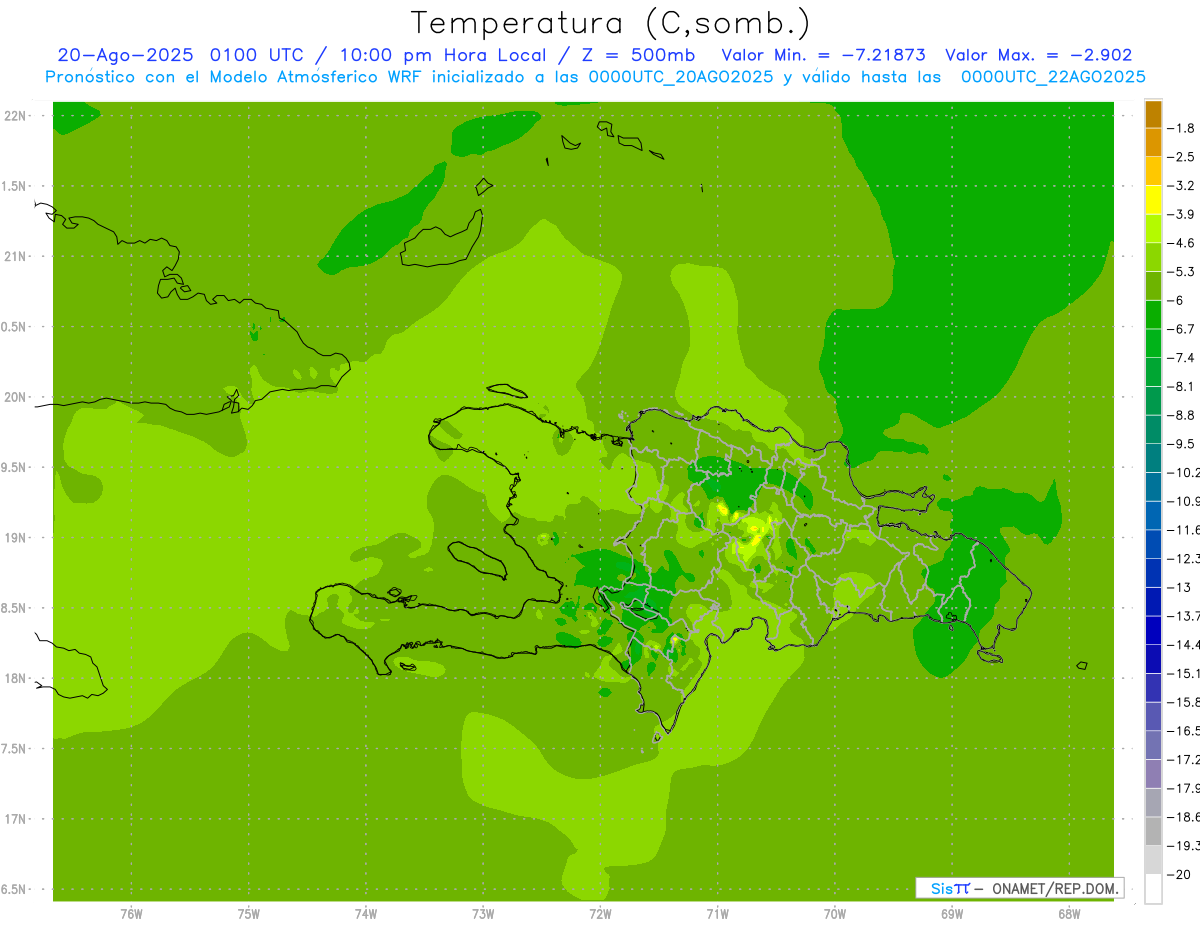
Task: Click the '21N' latitude axis label
Action: pos(16,256)
